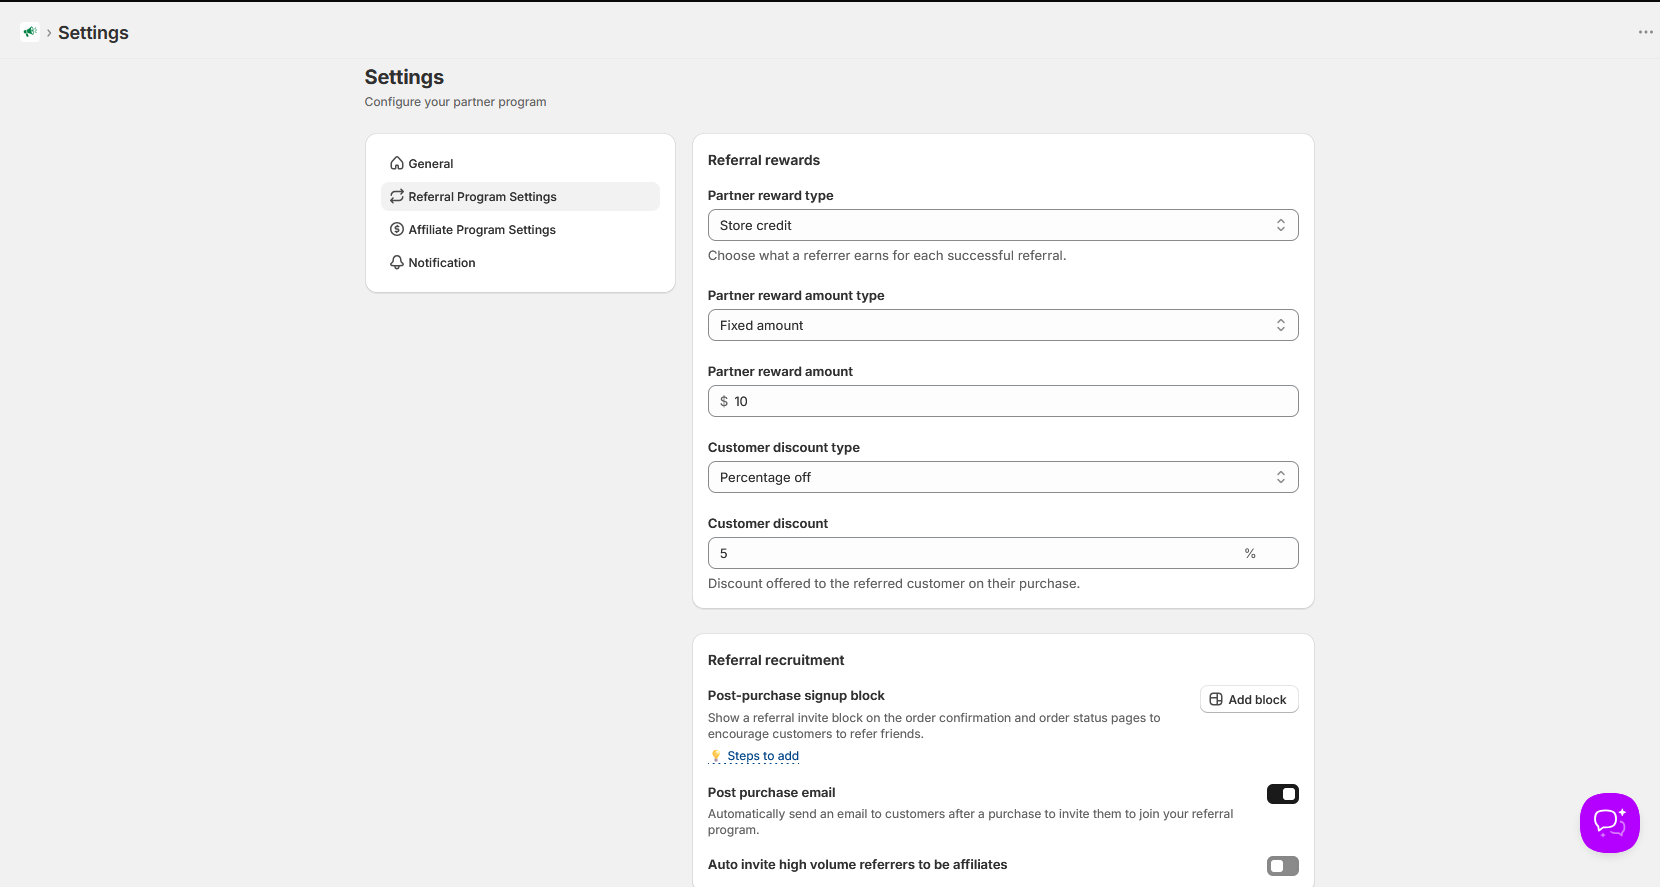This screenshot has width=1660, height=887.
Task: Click the Referral recruitment heading
Action: (x=776, y=660)
